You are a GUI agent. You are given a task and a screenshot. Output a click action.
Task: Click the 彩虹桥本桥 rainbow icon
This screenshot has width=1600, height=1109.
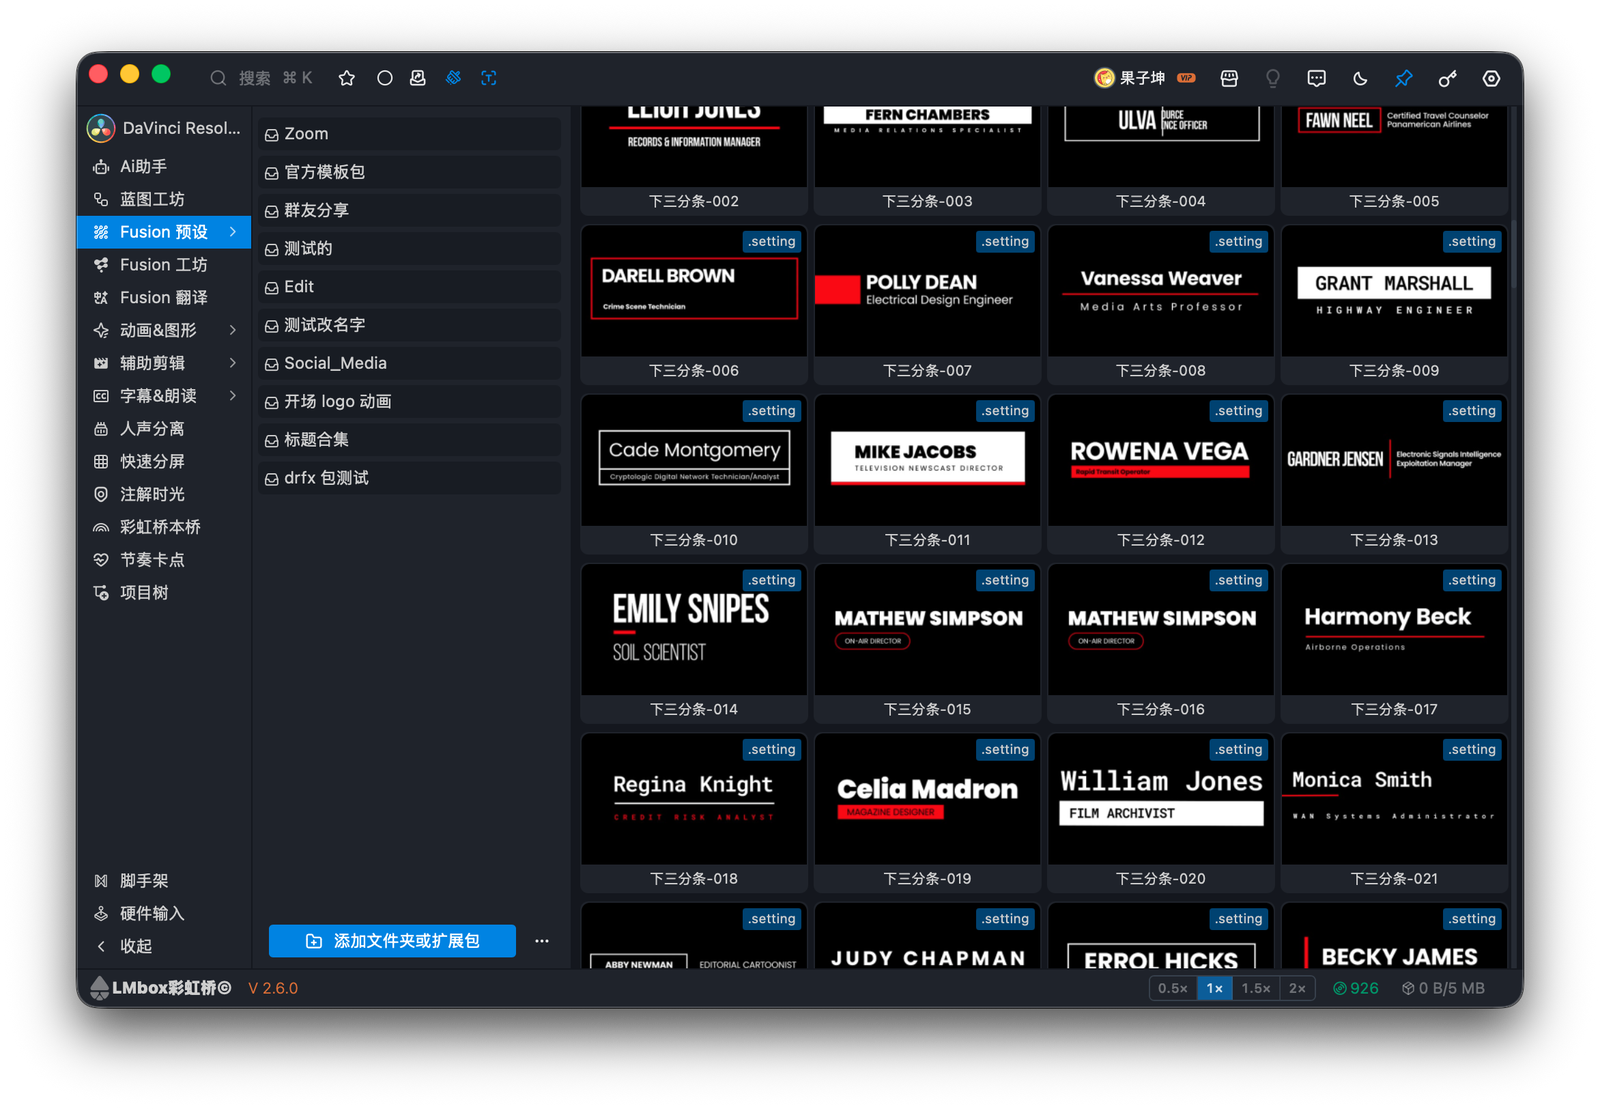pyautogui.click(x=101, y=527)
